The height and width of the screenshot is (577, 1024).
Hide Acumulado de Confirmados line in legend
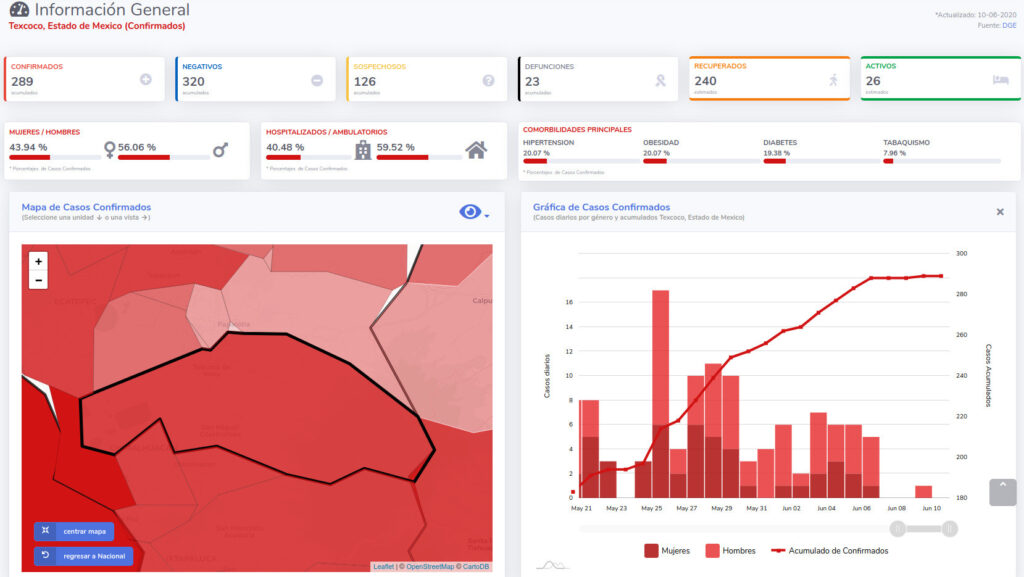coord(829,550)
